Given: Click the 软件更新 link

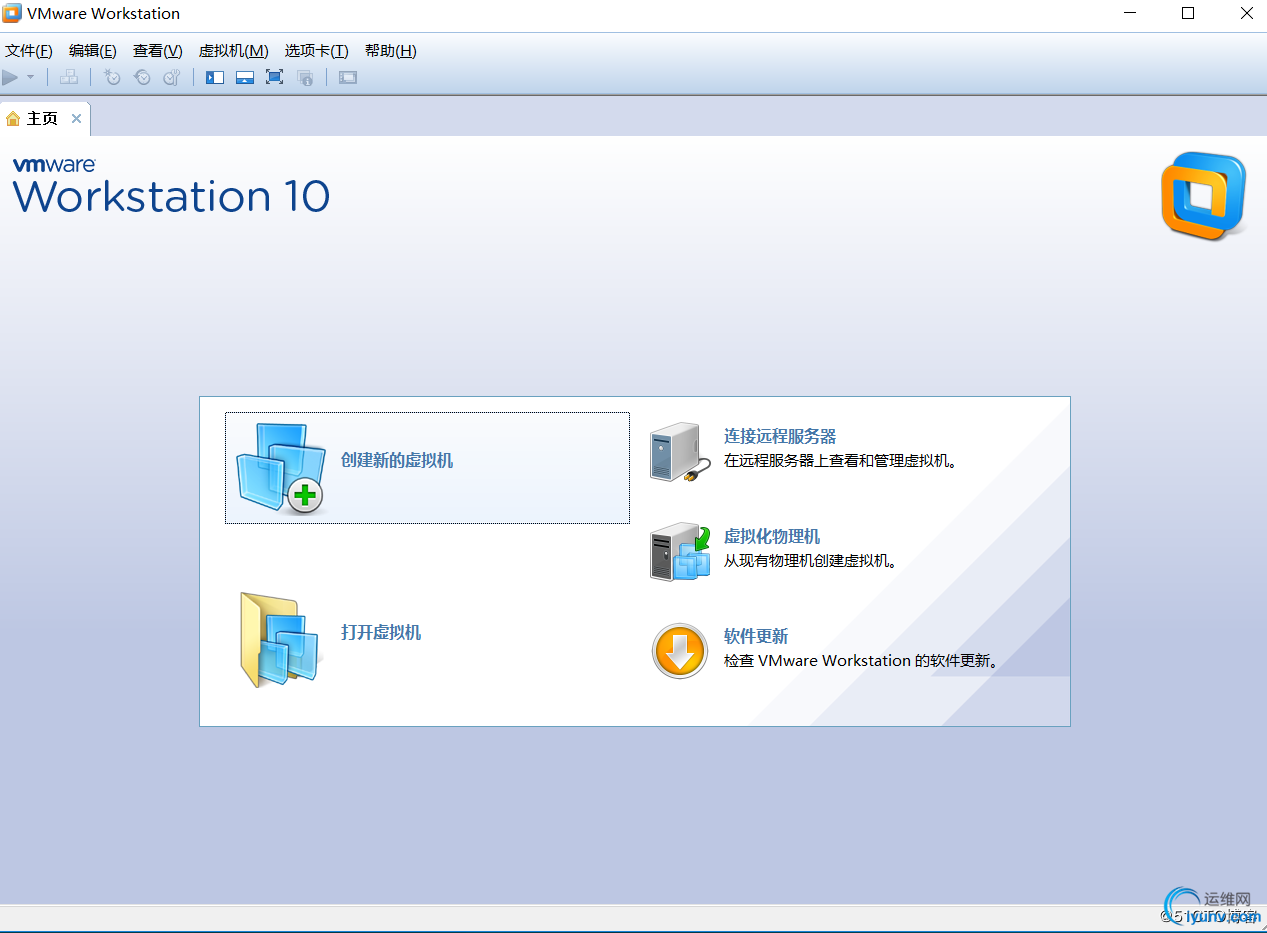Looking at the screenshot, I should 756,636.
